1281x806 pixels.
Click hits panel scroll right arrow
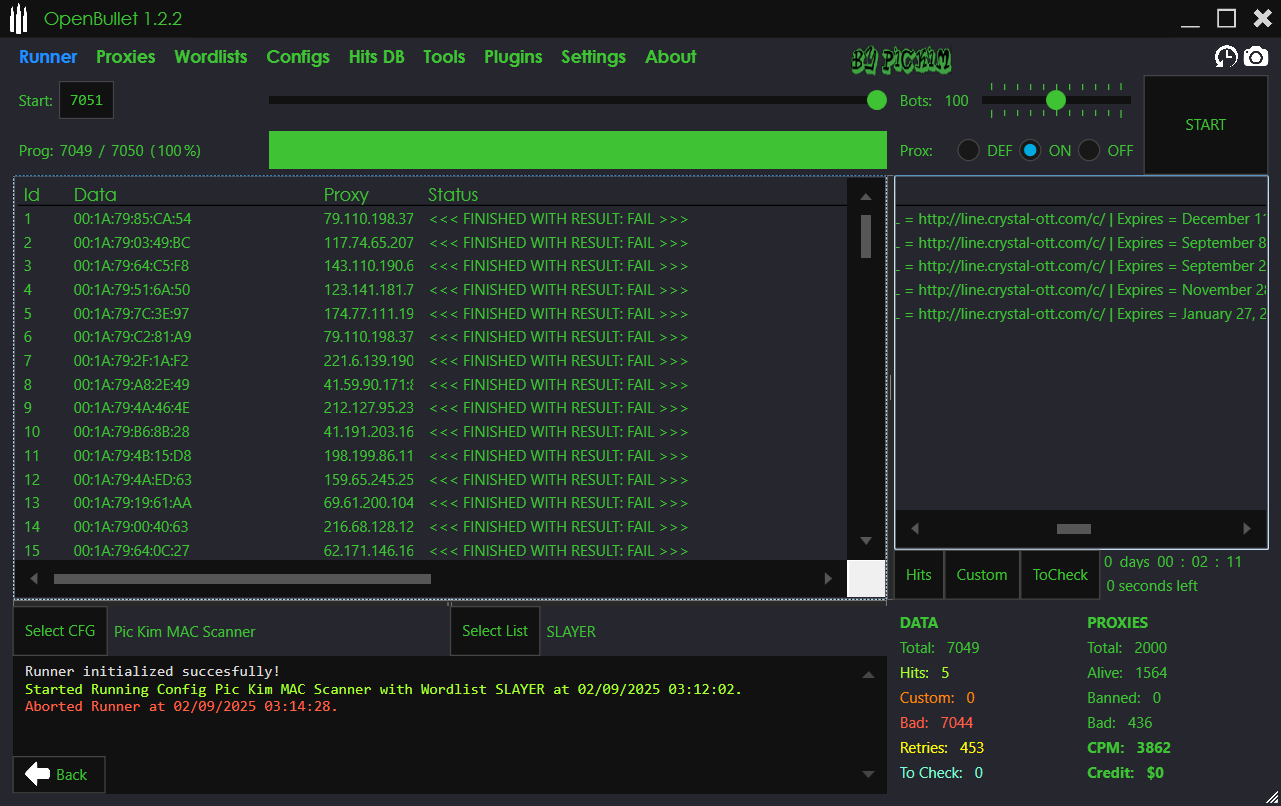click(1246, 528)
